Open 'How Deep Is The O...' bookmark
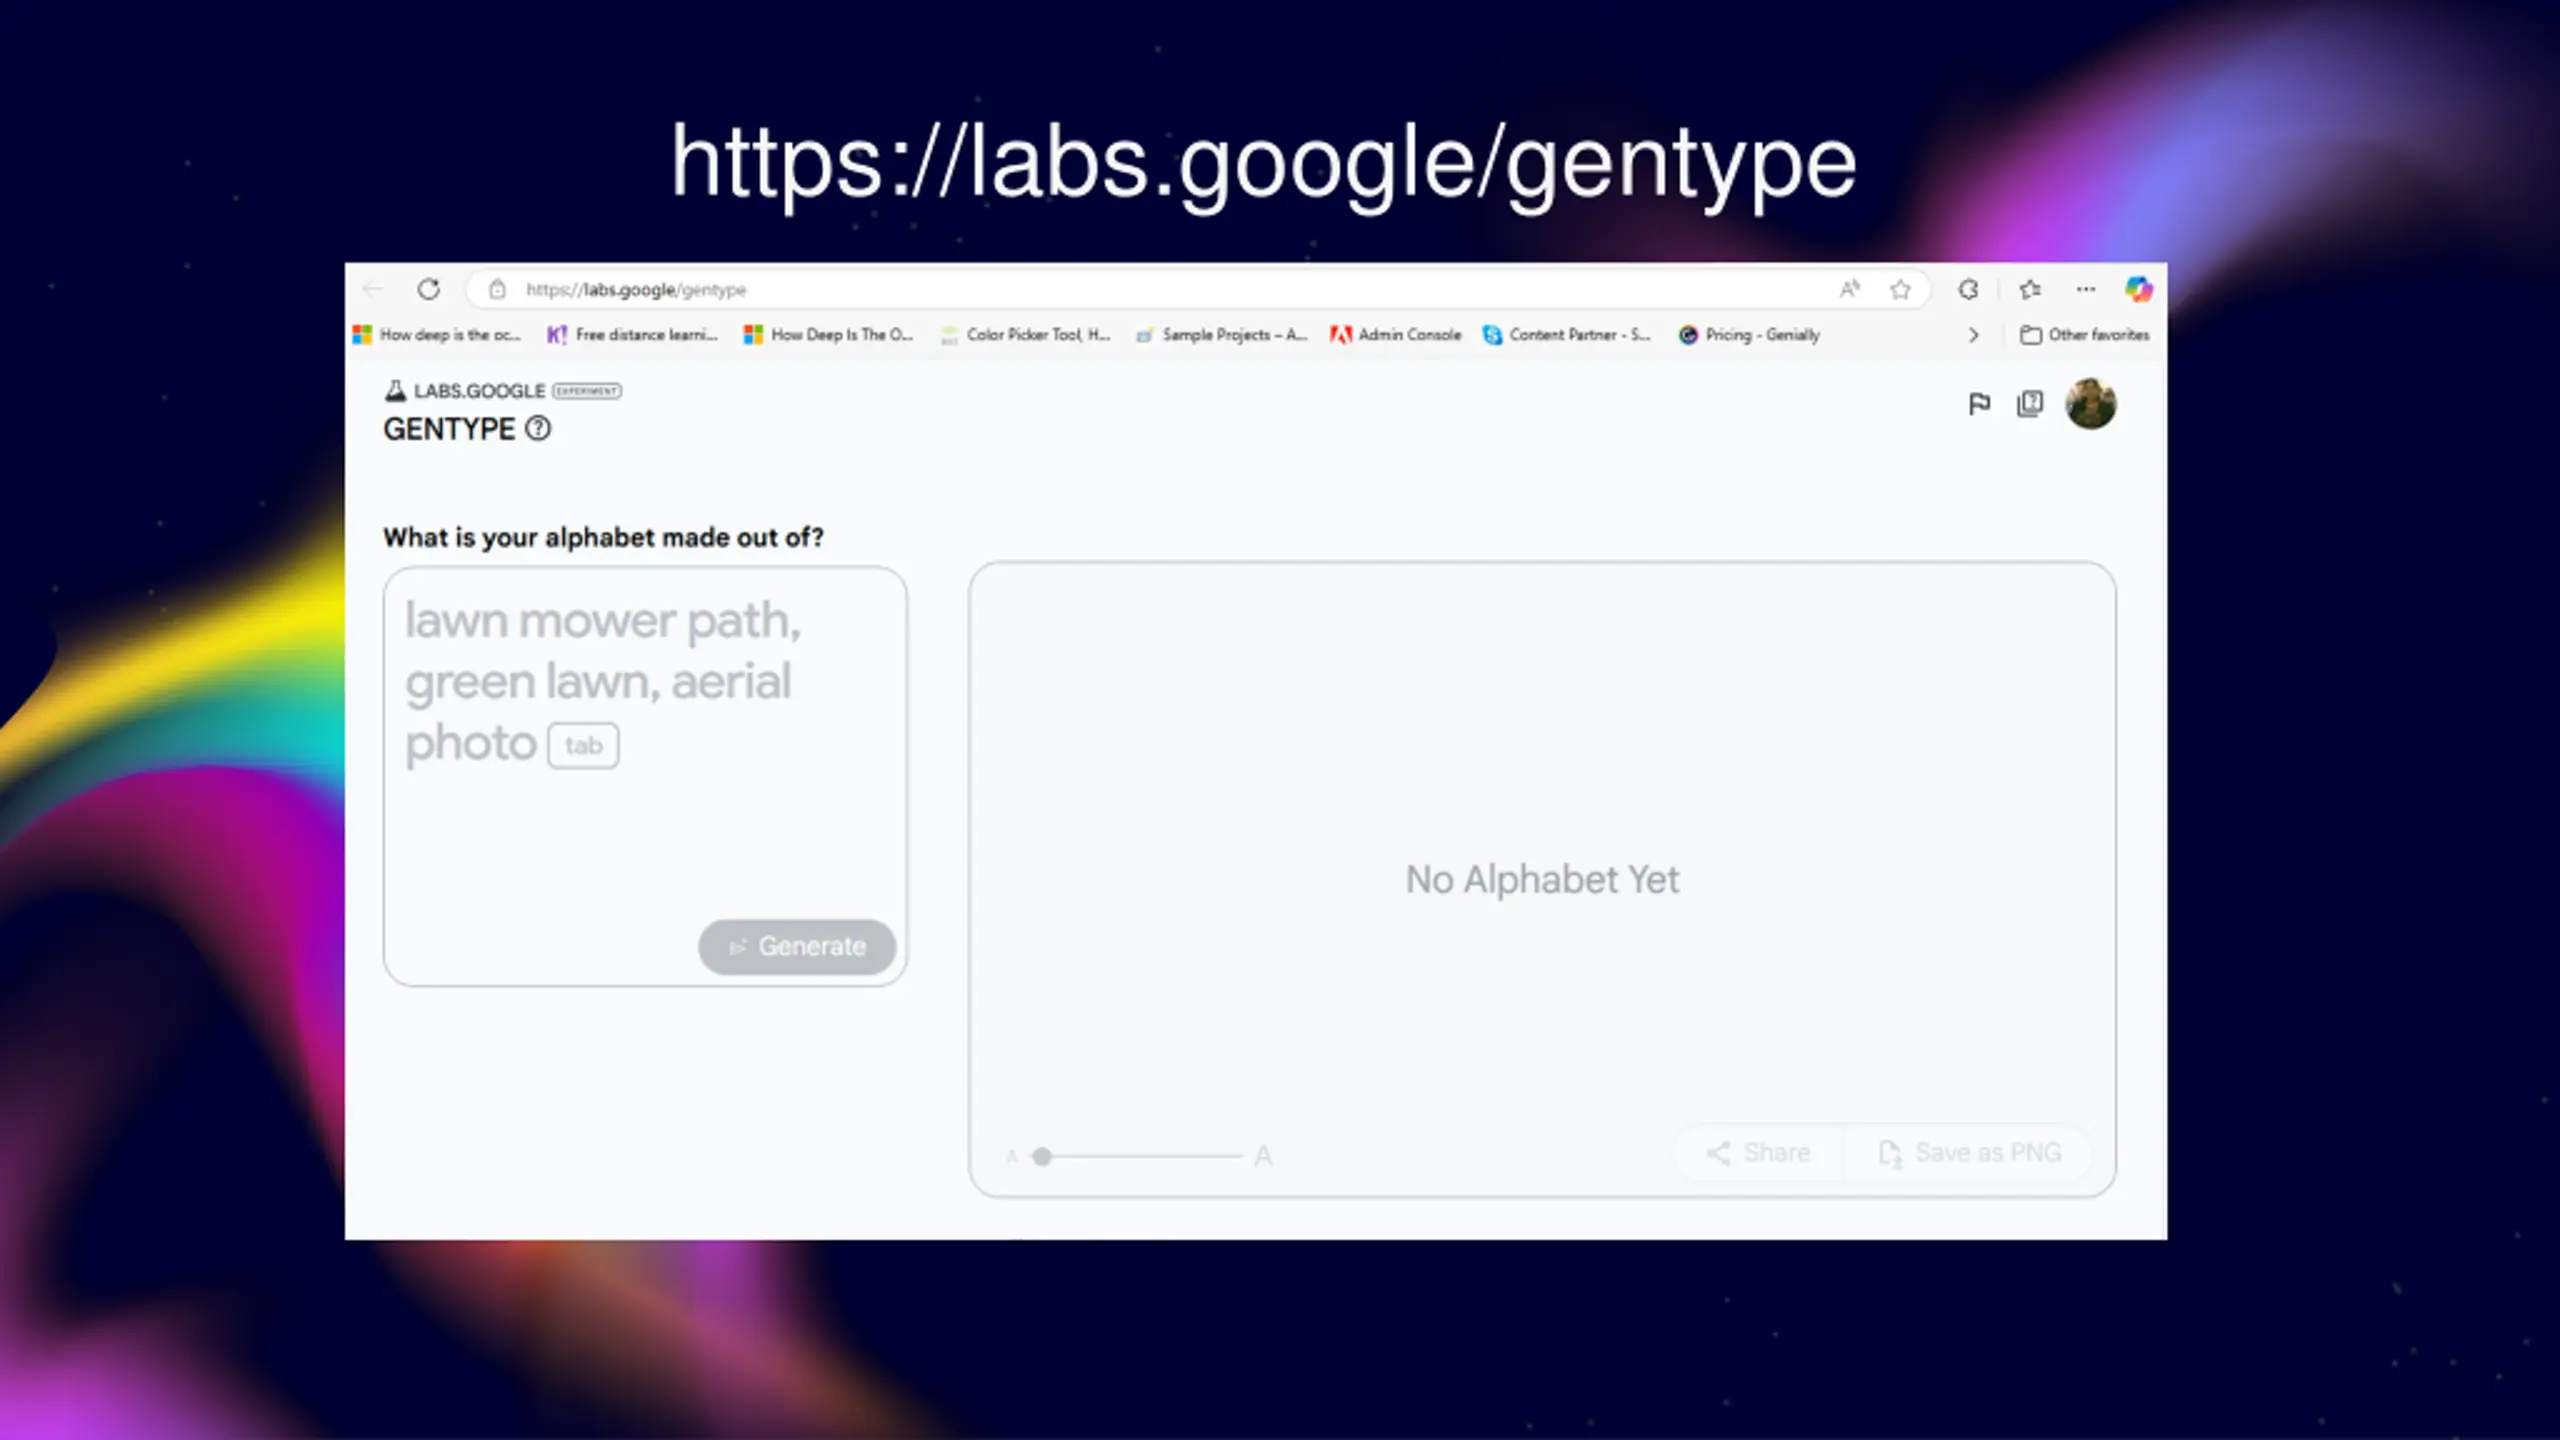Screen dimensions: 2560x1440 click(828, 335)
